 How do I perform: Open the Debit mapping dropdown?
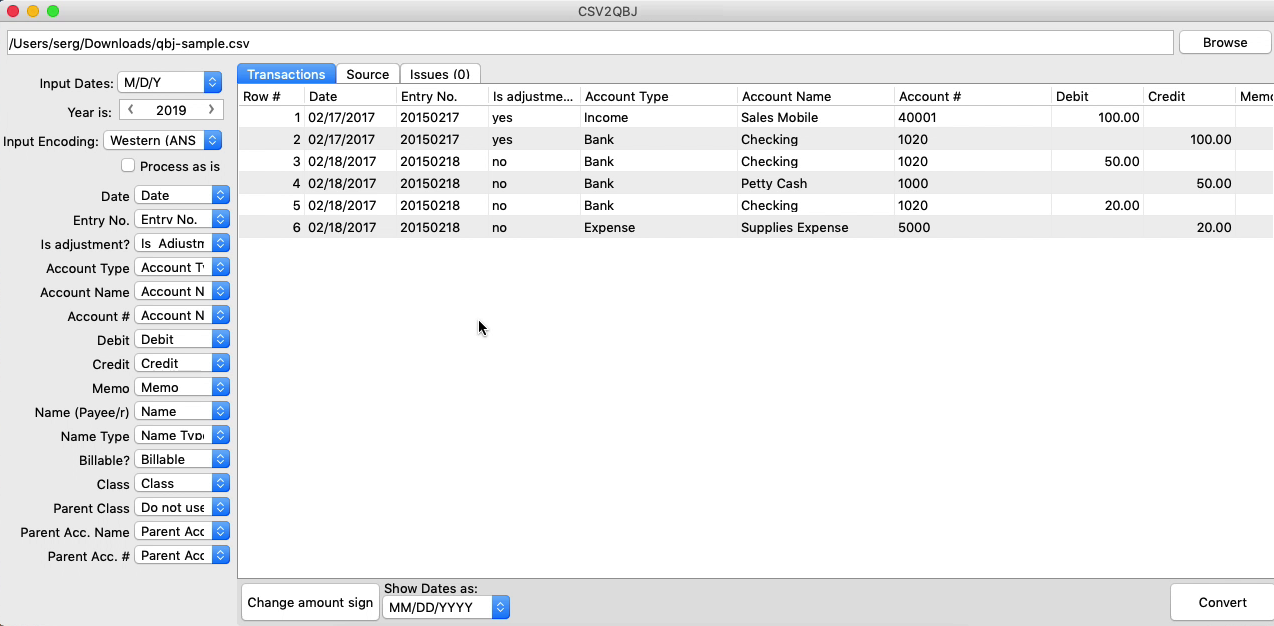(x=182, y=339)
